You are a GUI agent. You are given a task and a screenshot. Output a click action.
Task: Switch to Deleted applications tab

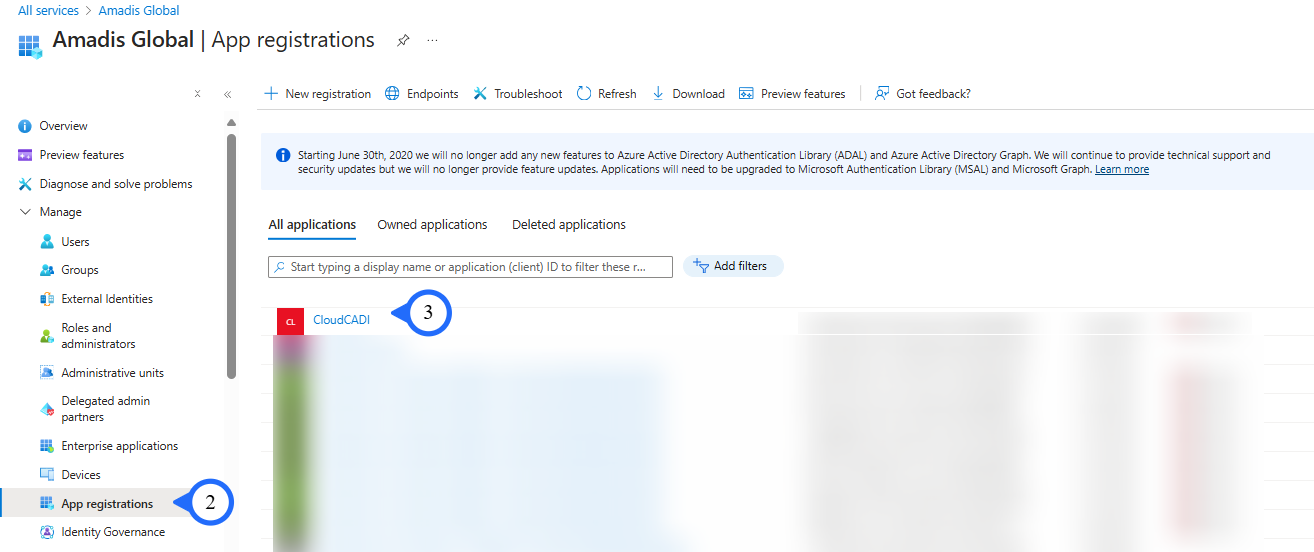click(569, 225)
